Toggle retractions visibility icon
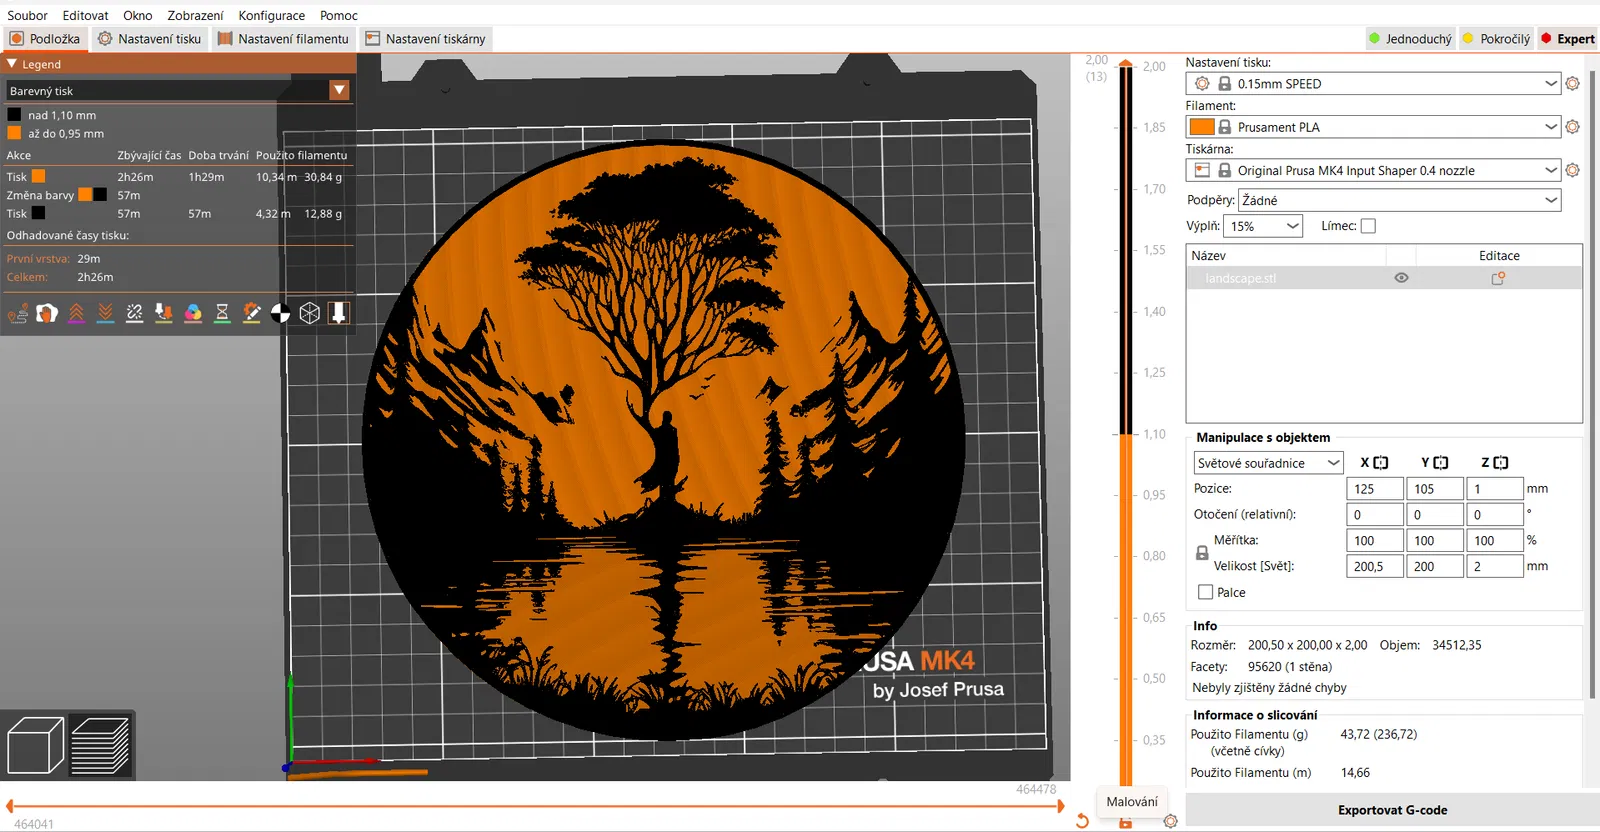1600x832 pixels. click(x=76, y=314)
